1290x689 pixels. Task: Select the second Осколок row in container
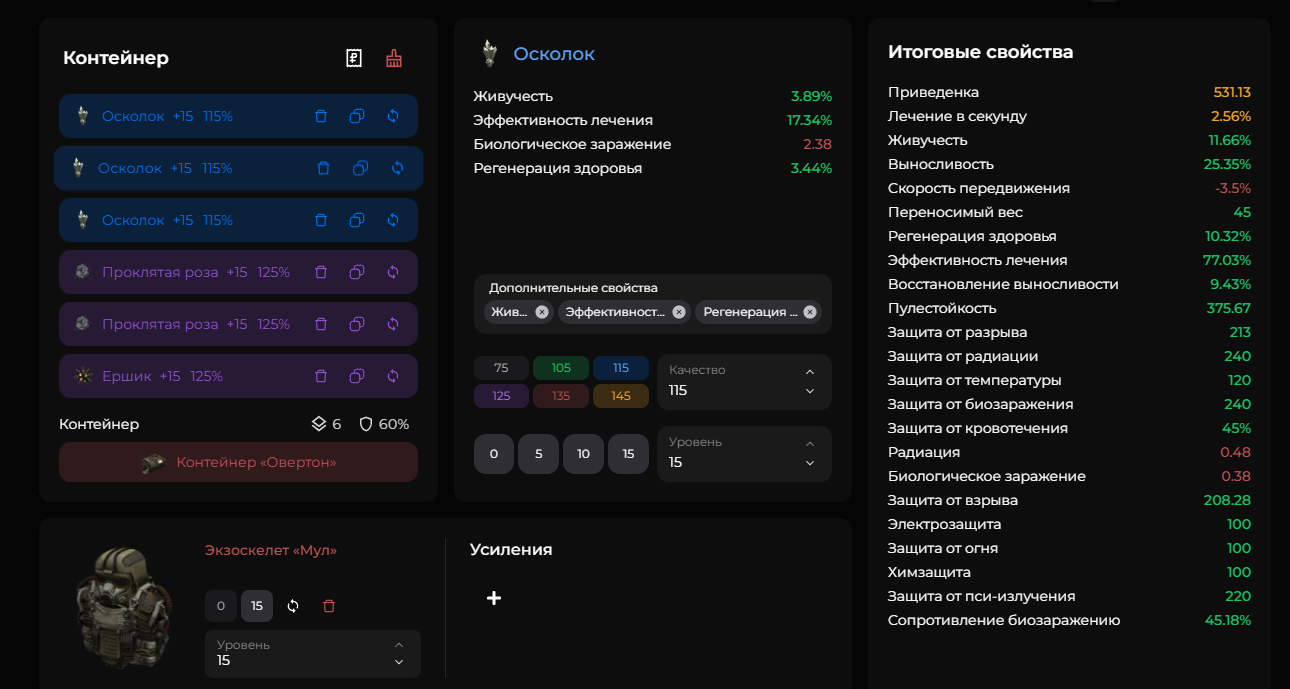click(238, 168)
